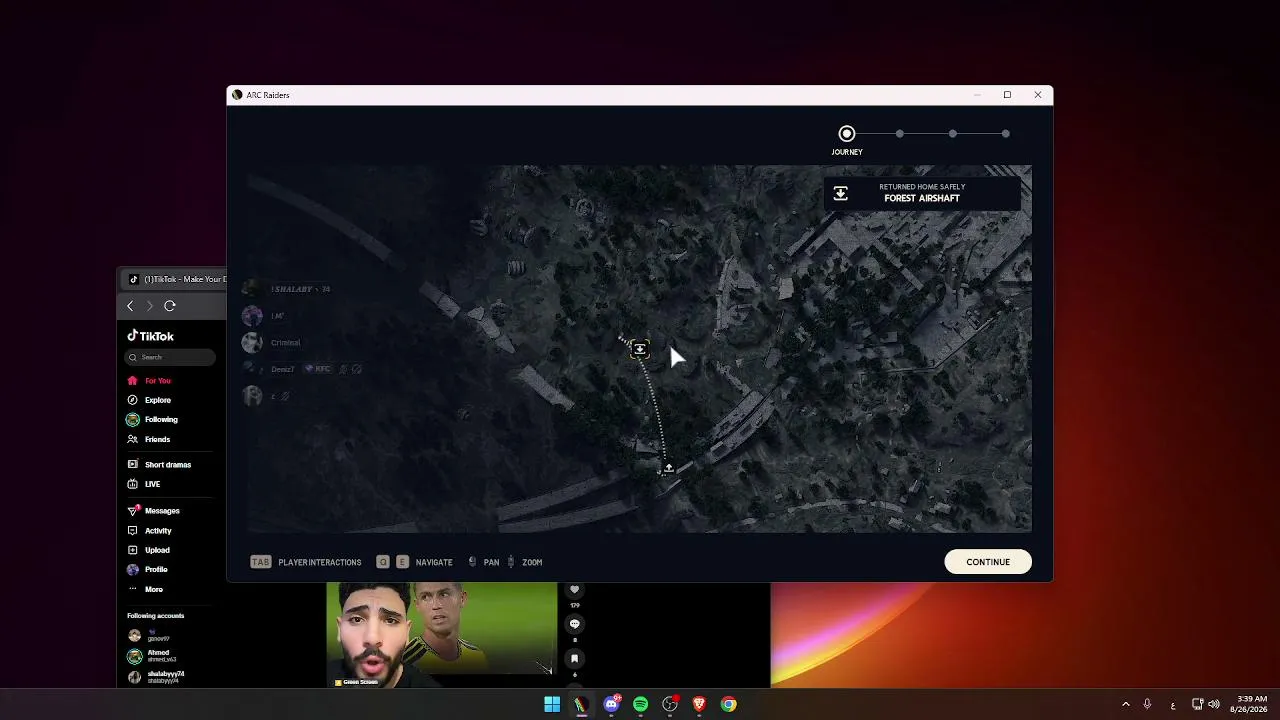The height and width of the screenshot is (720, 1280).
Task: Open Following in the TikTok sidebar
Action: coord(152,420)
